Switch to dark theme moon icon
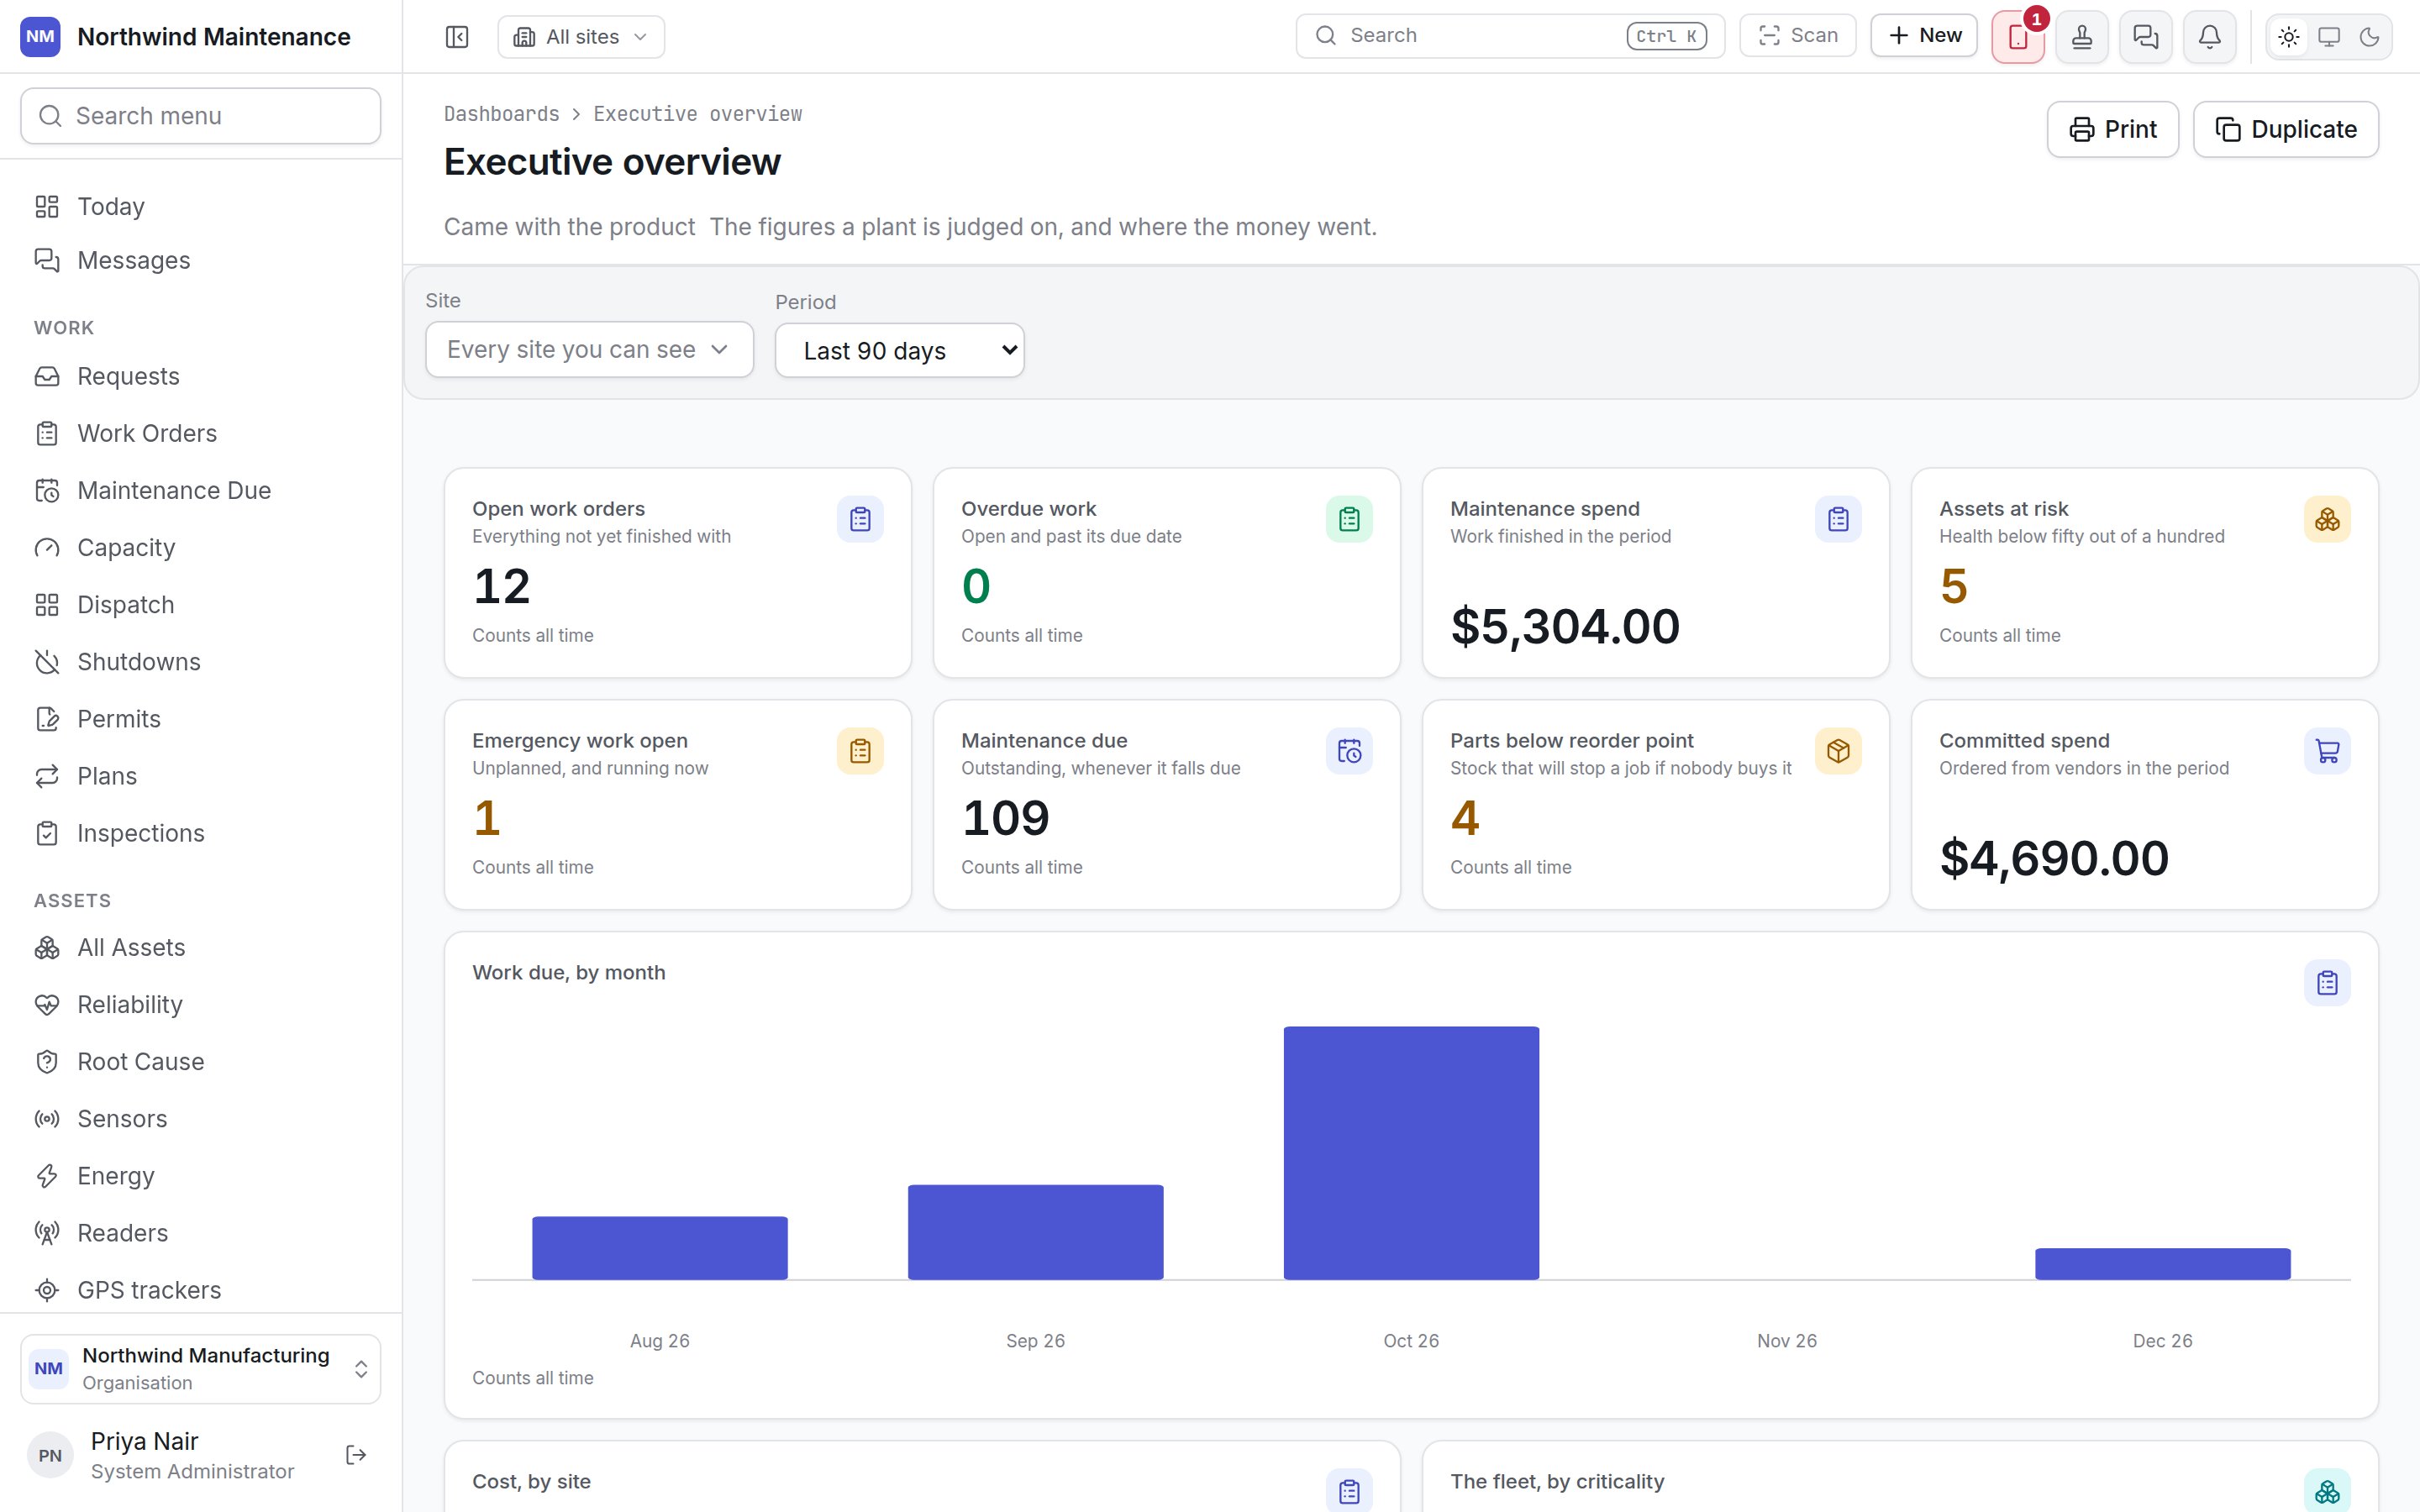Viewport: 2420px width, 1512px height. (2369, 37)
